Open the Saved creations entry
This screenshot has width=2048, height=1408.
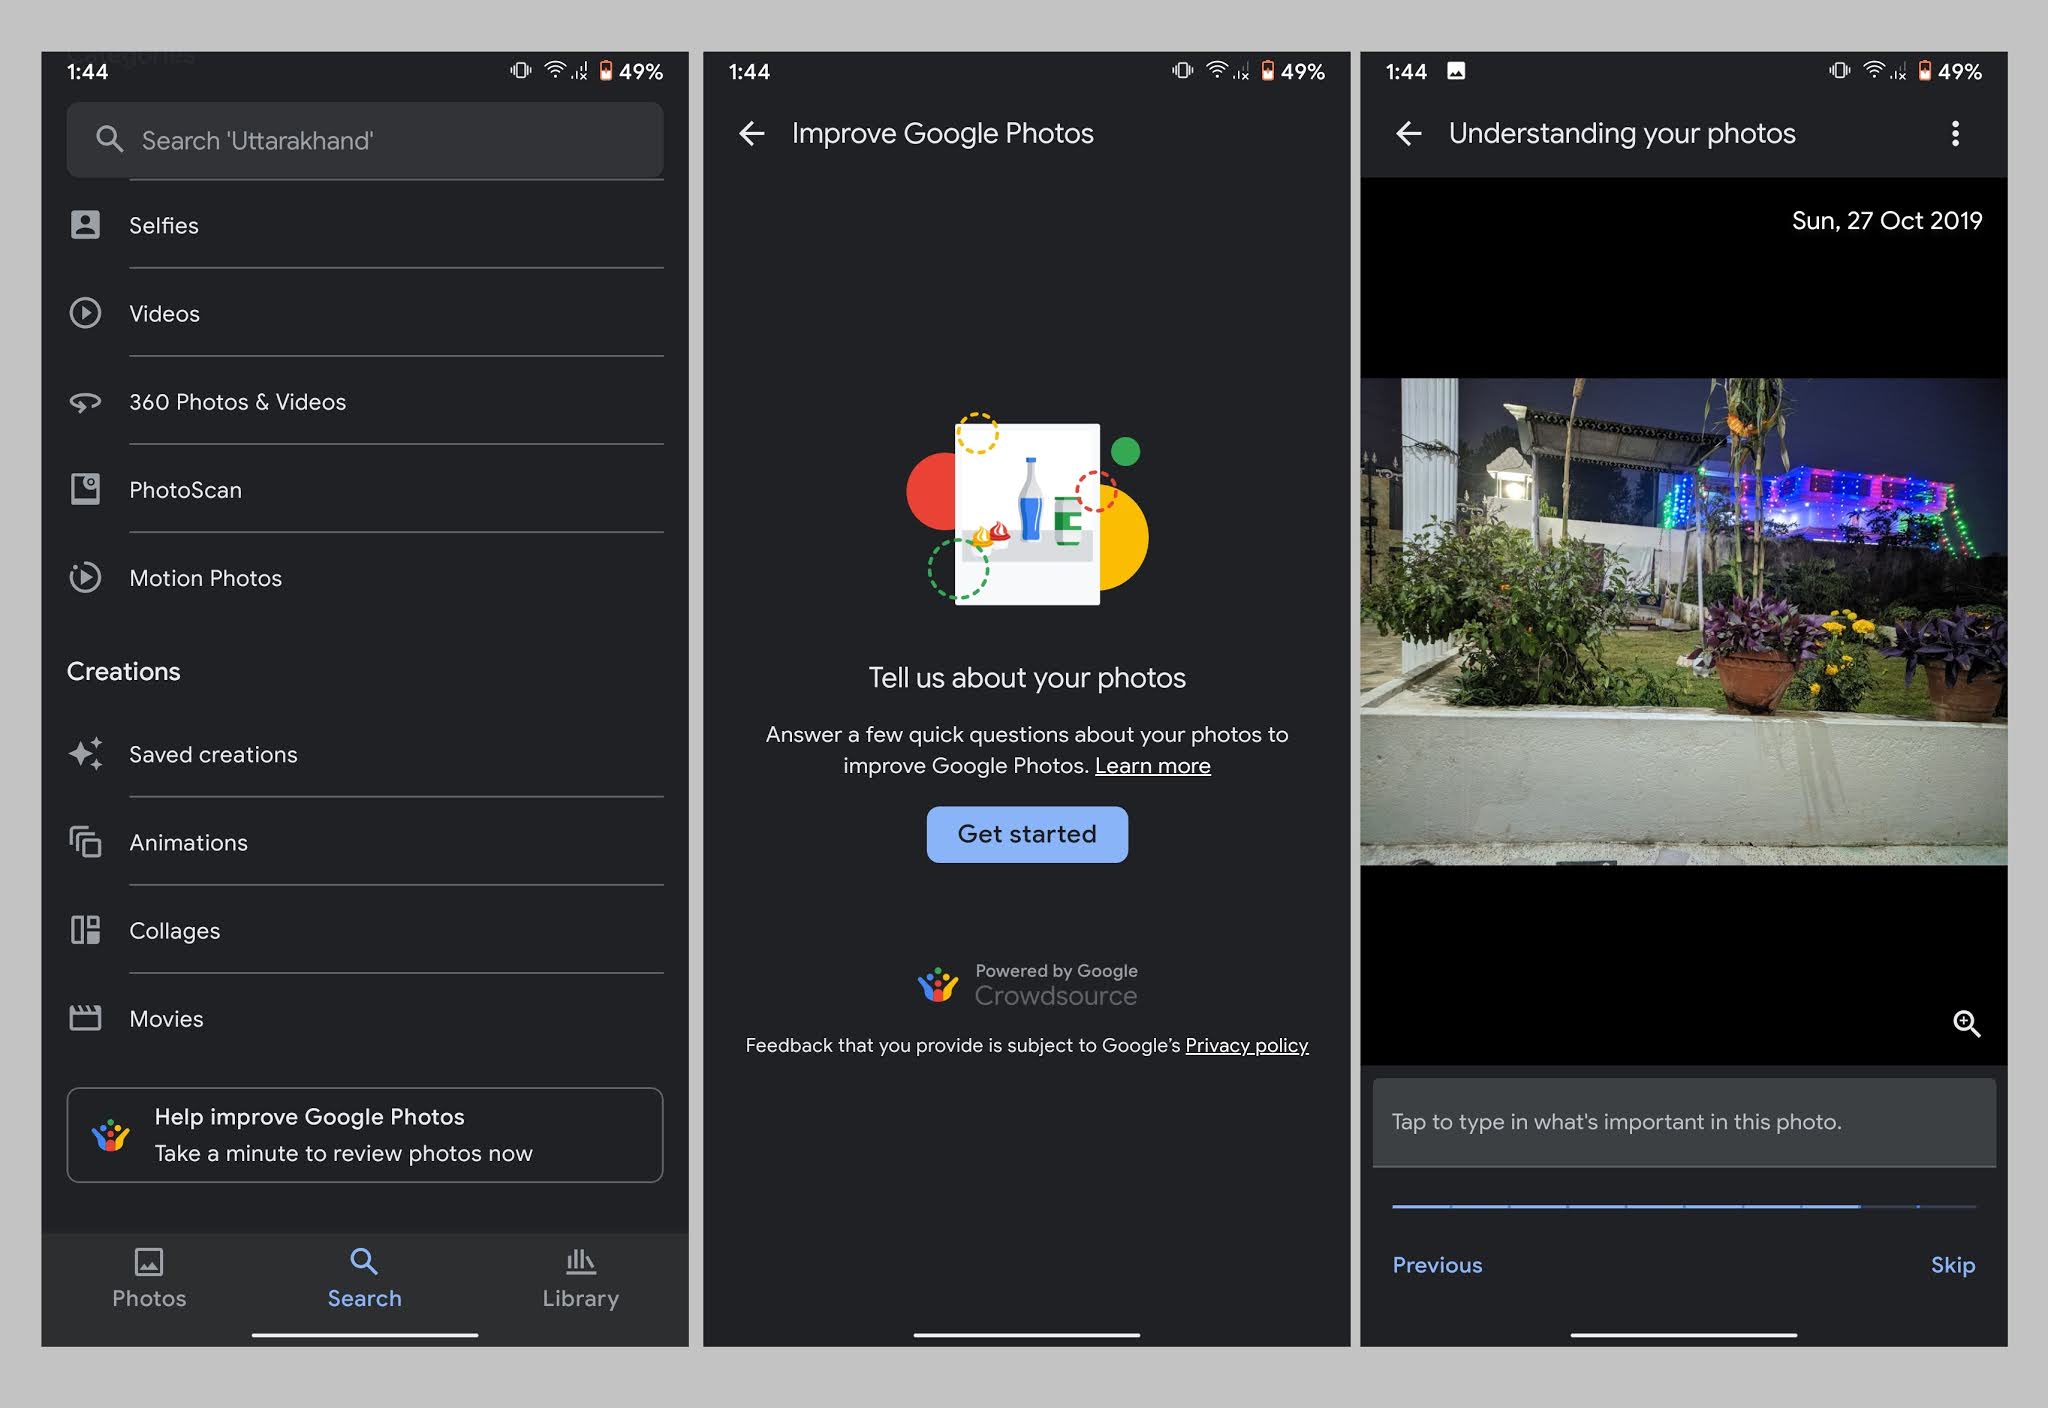point(365,753)
